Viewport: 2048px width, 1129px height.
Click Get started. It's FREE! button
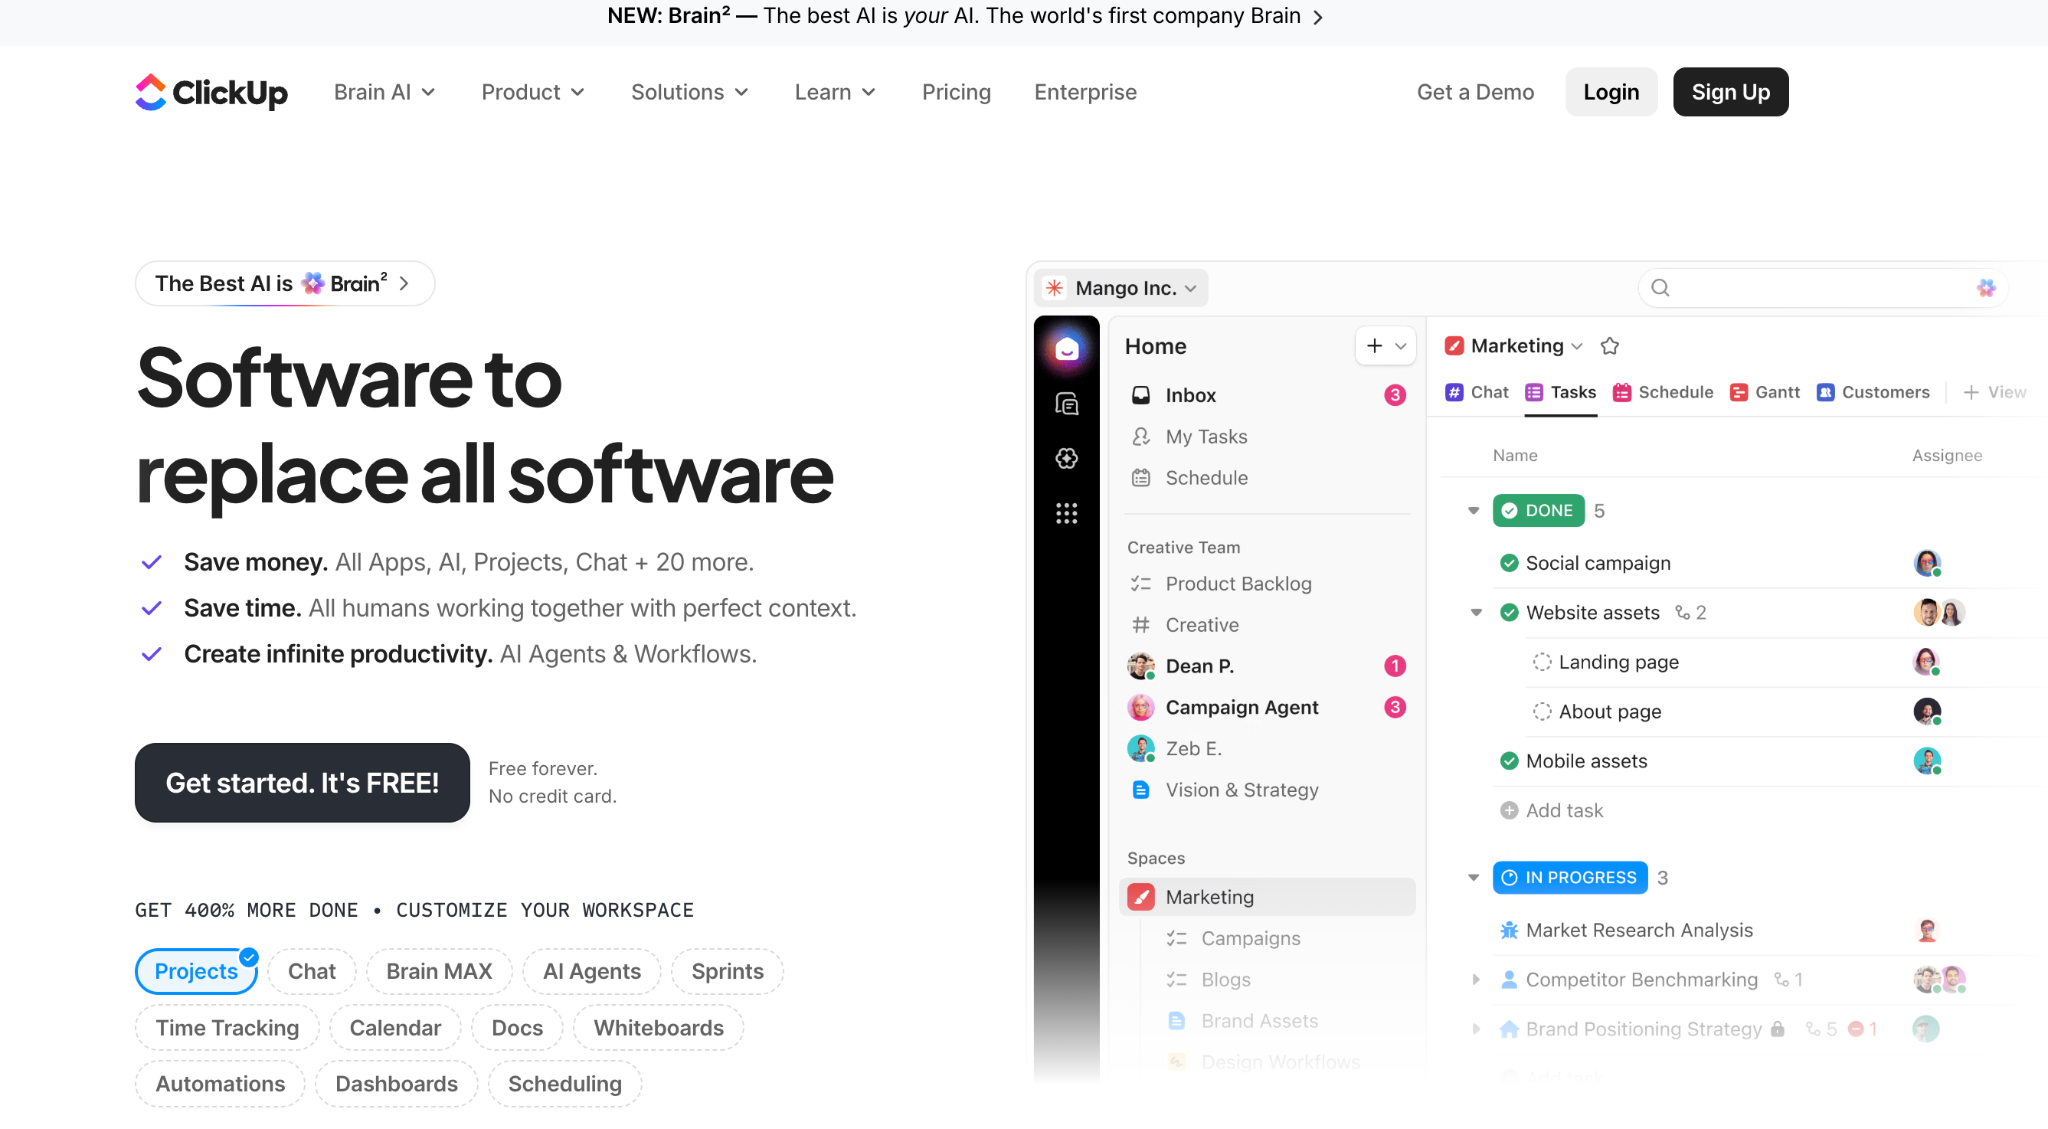point(302,783)
